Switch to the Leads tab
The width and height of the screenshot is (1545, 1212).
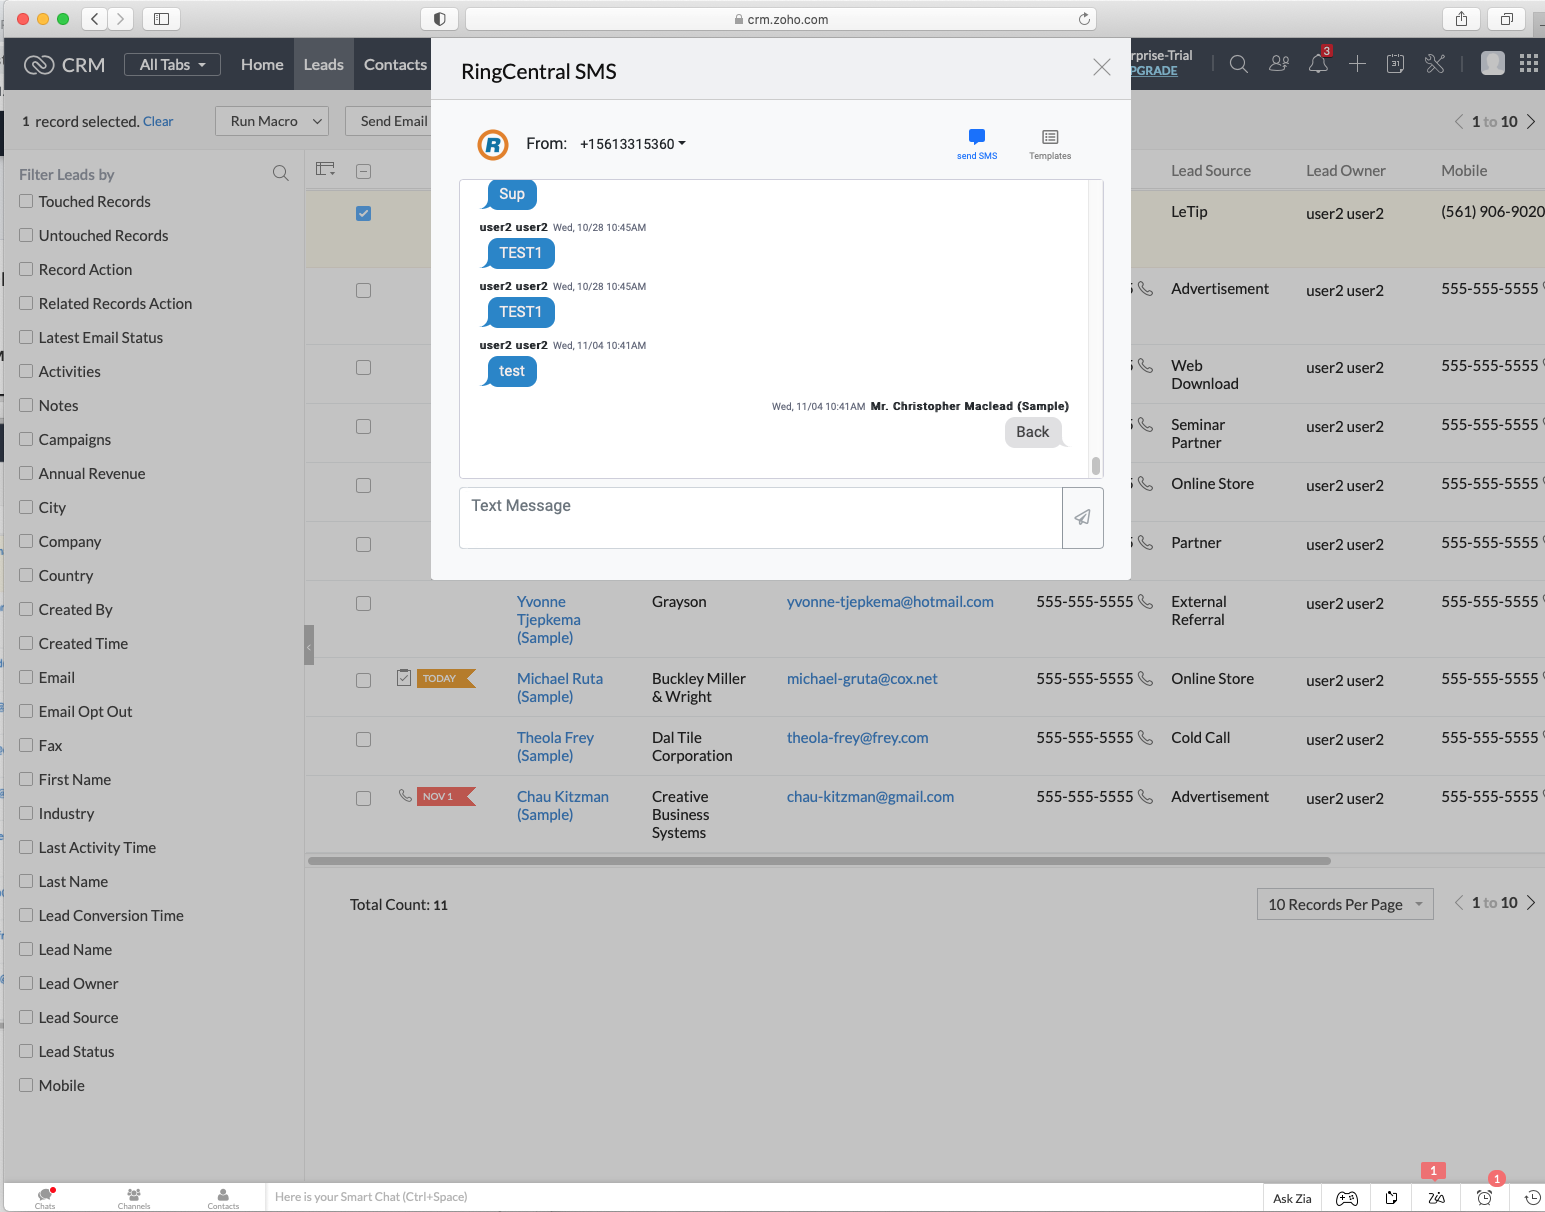323,64
